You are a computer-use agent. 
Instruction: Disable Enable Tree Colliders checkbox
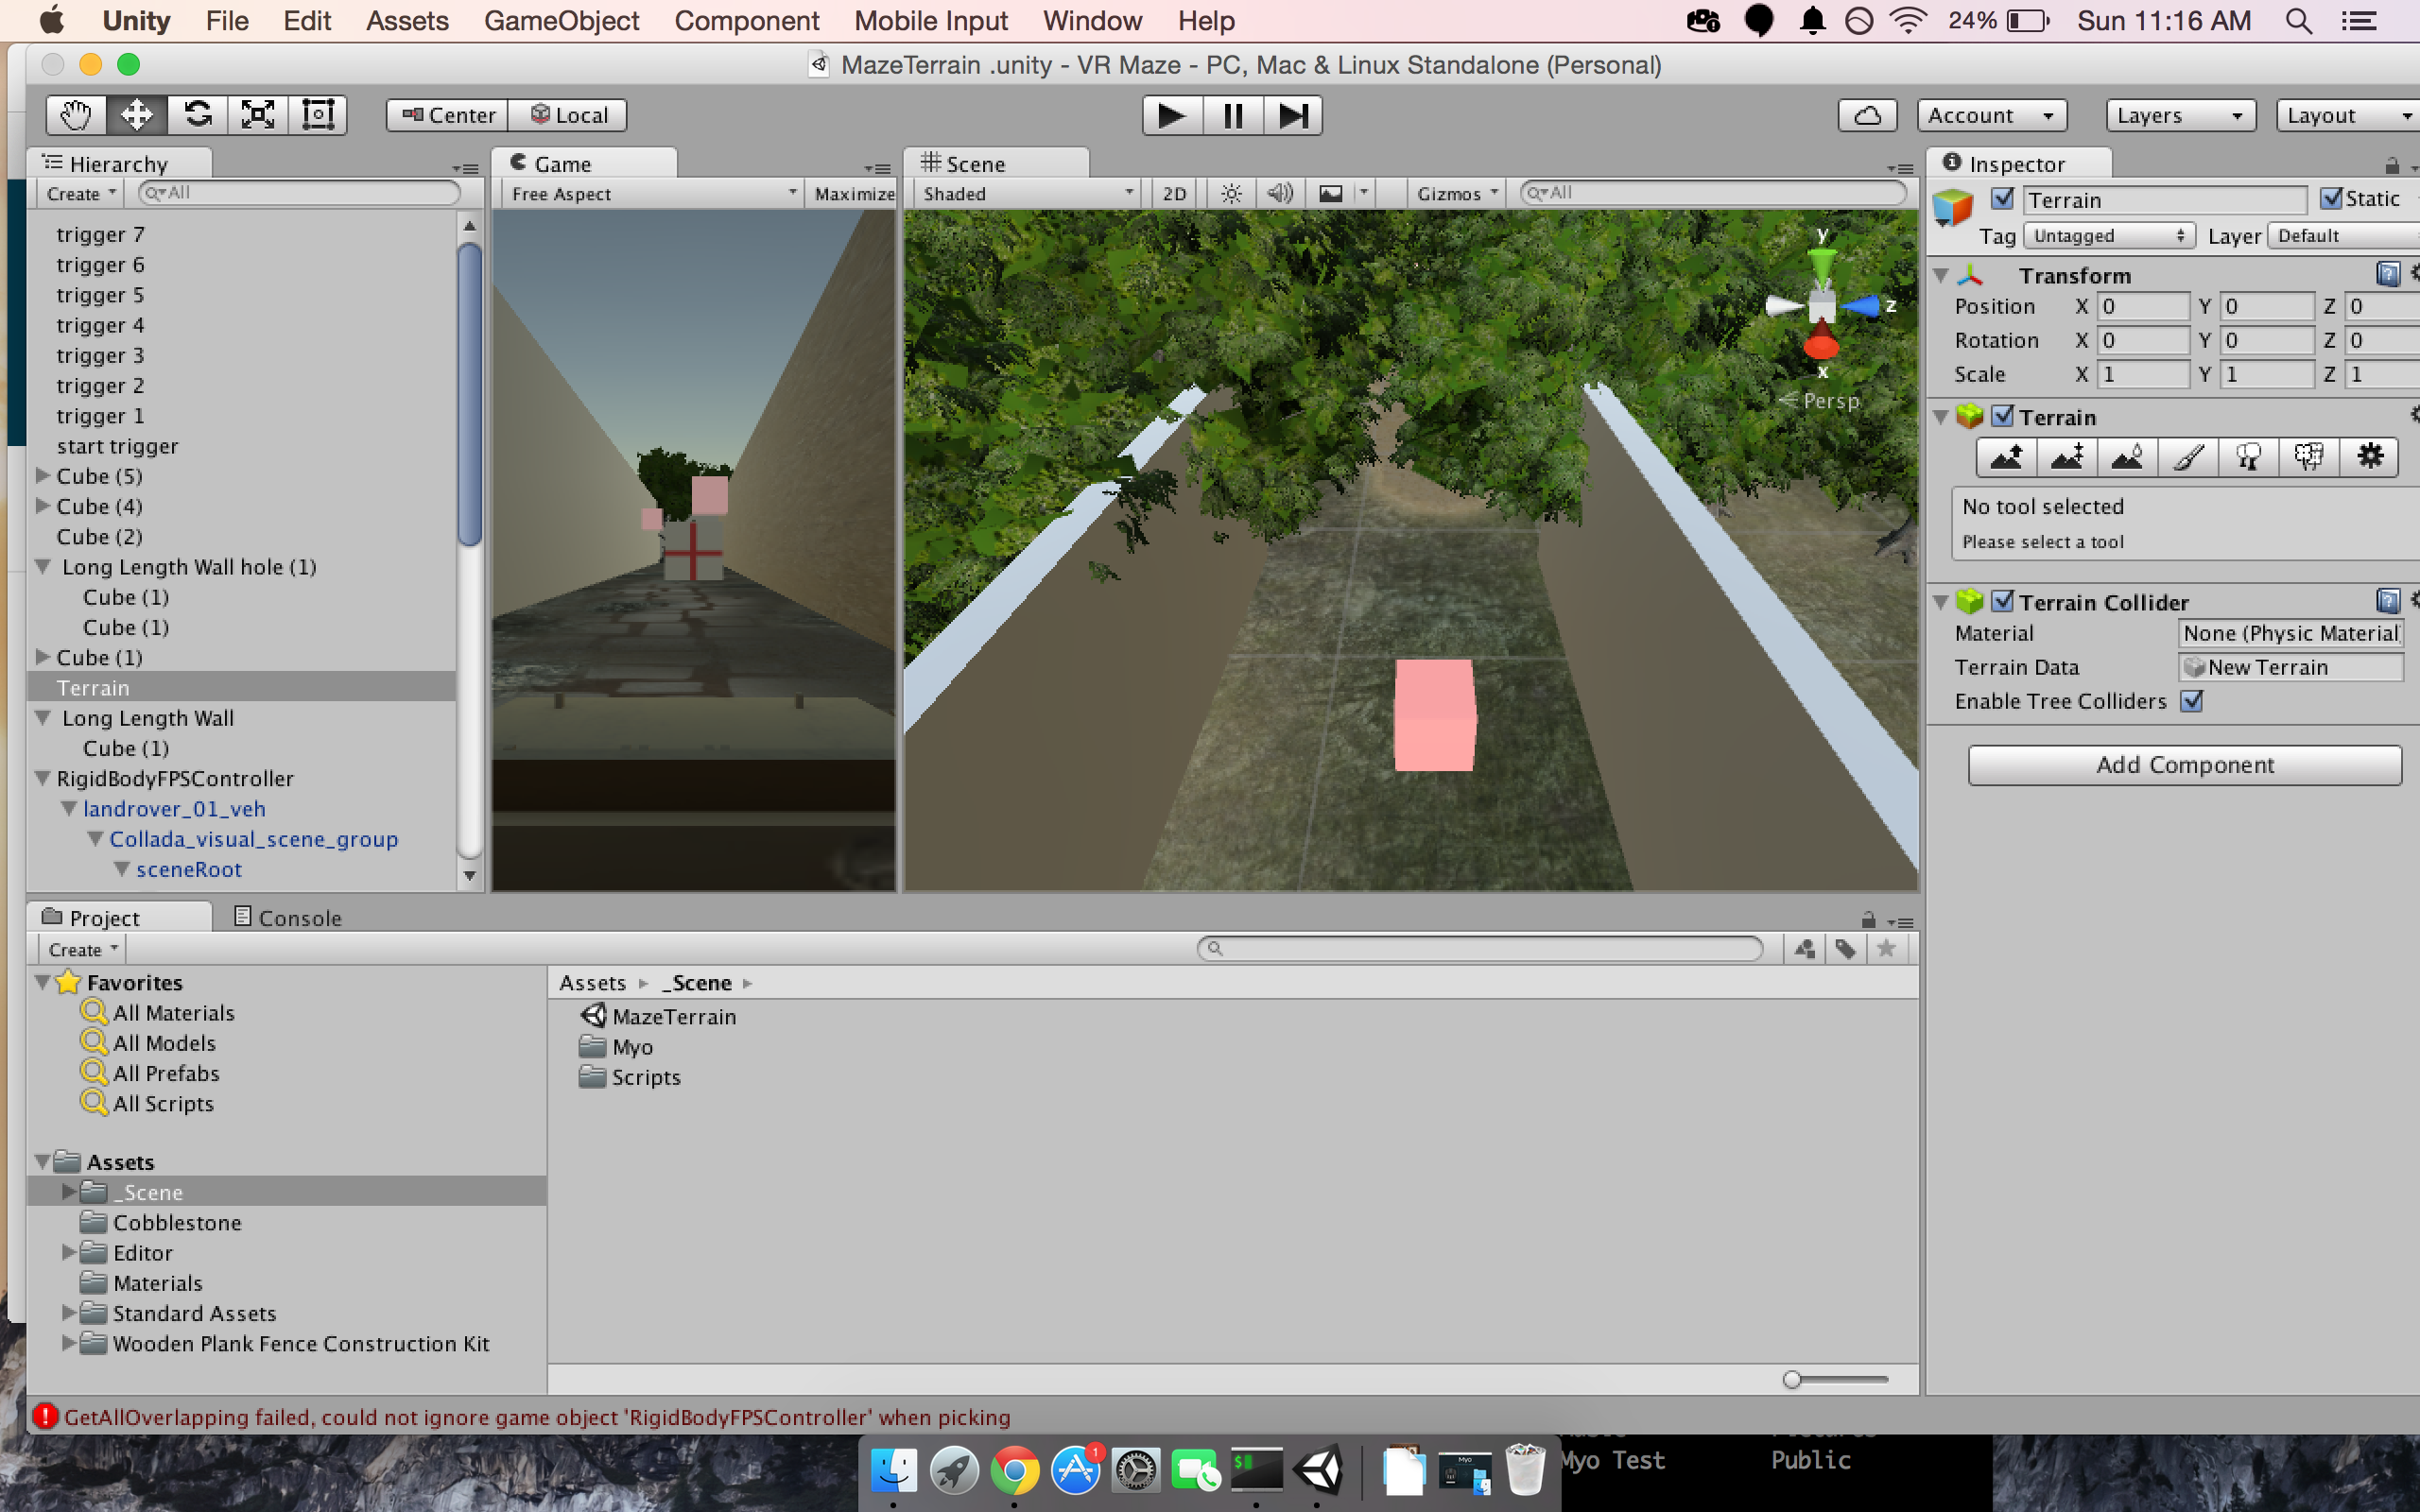coord(2192,701)
